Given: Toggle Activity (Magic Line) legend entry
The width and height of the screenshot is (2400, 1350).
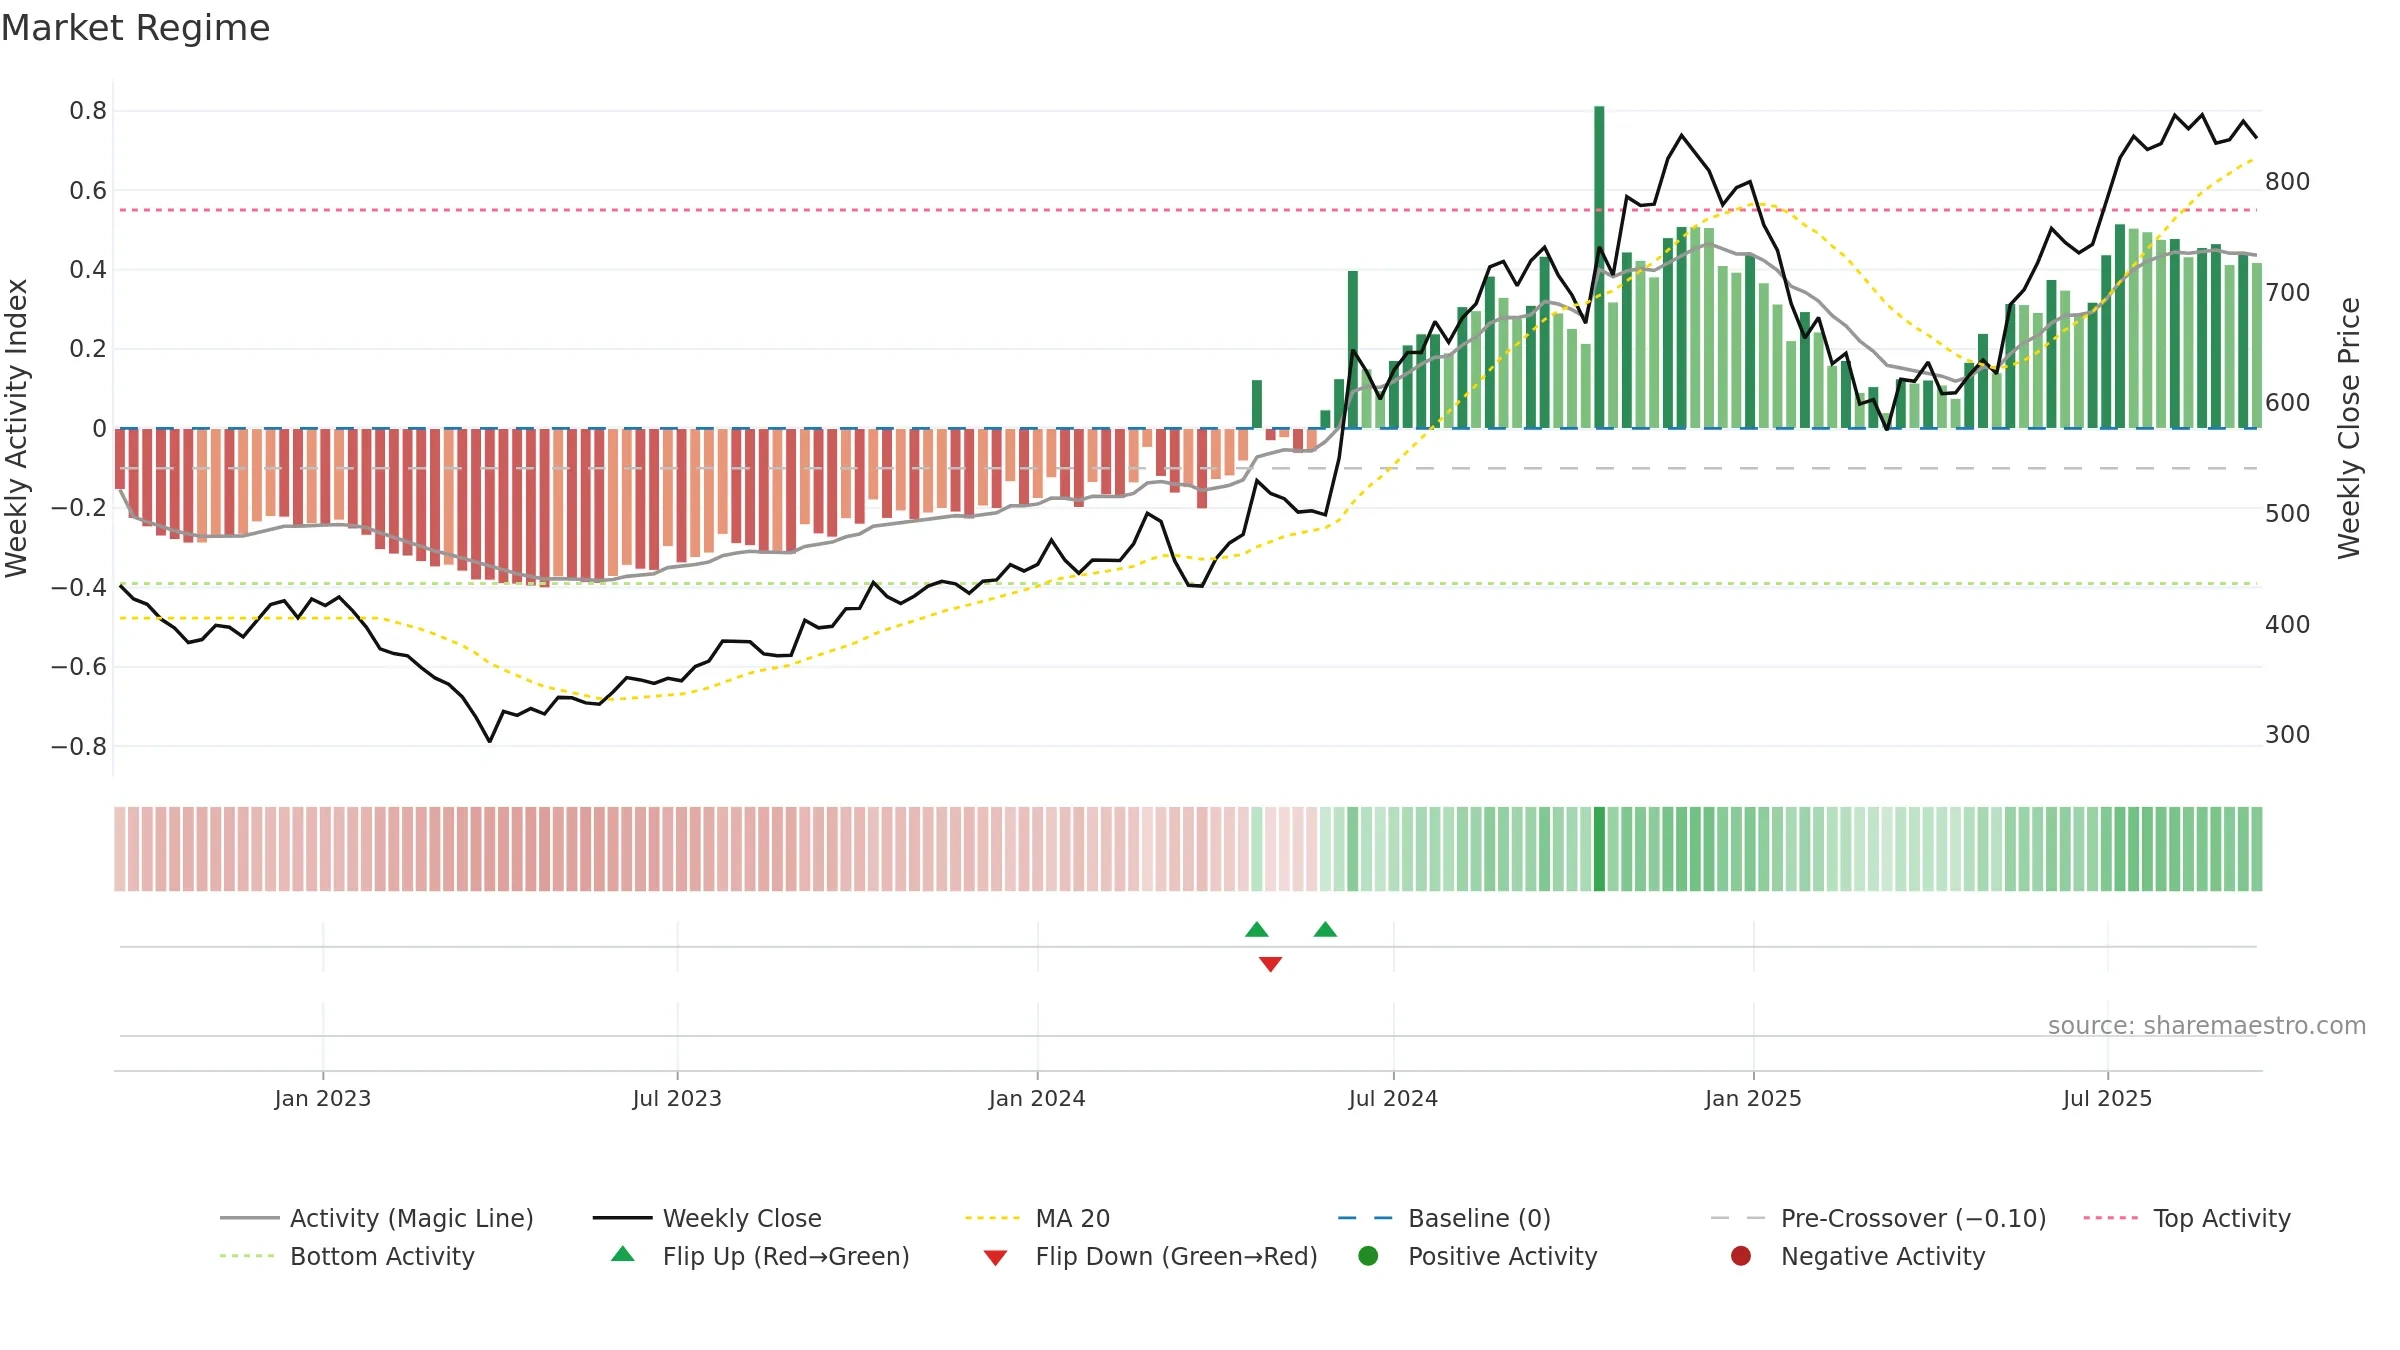Looking at the screenshot, I should 377,1218.
